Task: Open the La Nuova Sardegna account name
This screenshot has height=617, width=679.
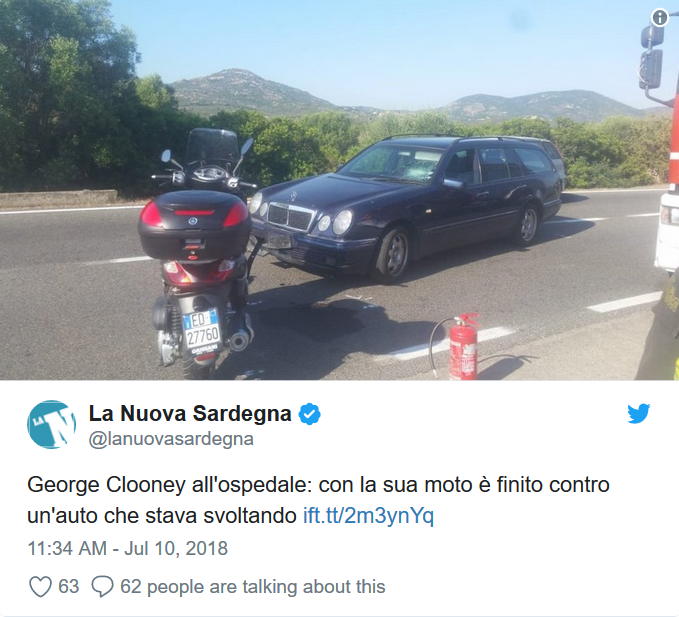Action: [x=190, y=413]
